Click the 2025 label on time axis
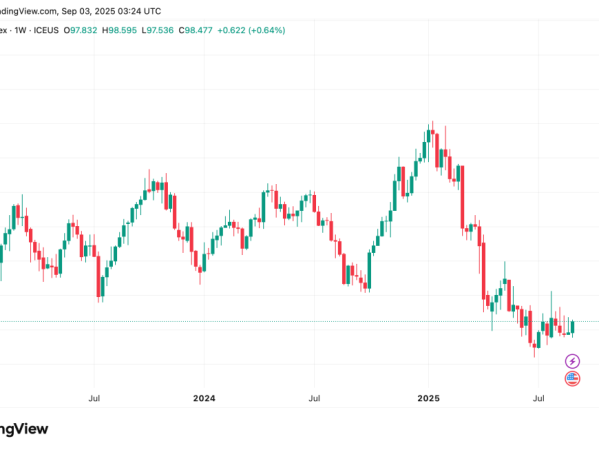This screenshot has width=599, height=450. pos(428,398)
